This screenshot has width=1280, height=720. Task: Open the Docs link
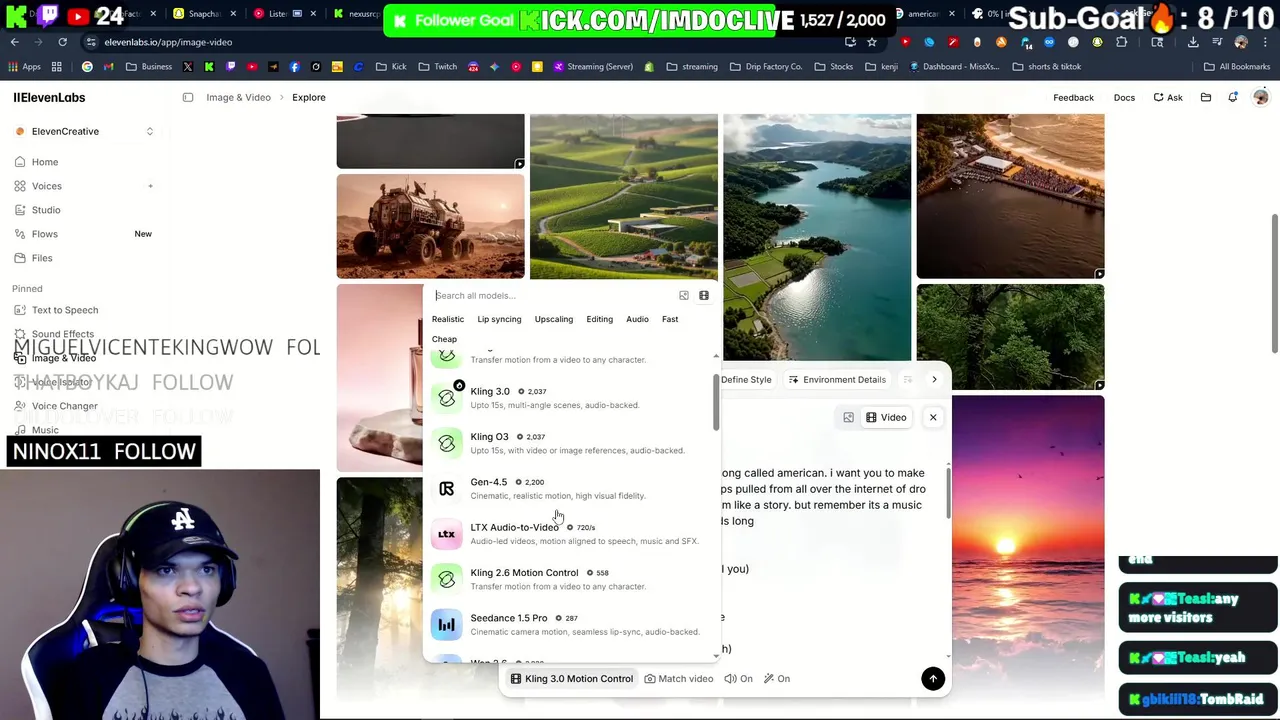pos(1124,97)
